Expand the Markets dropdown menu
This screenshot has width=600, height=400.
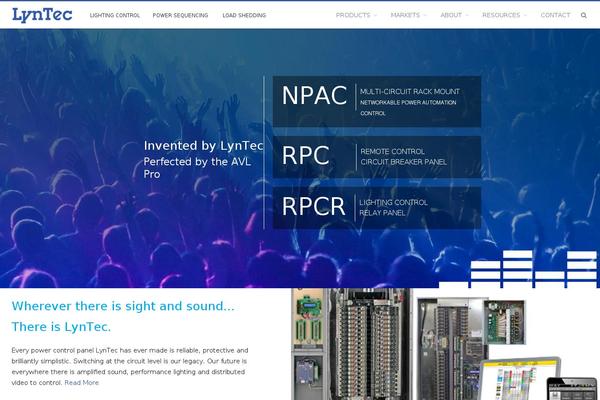[408, 15]
